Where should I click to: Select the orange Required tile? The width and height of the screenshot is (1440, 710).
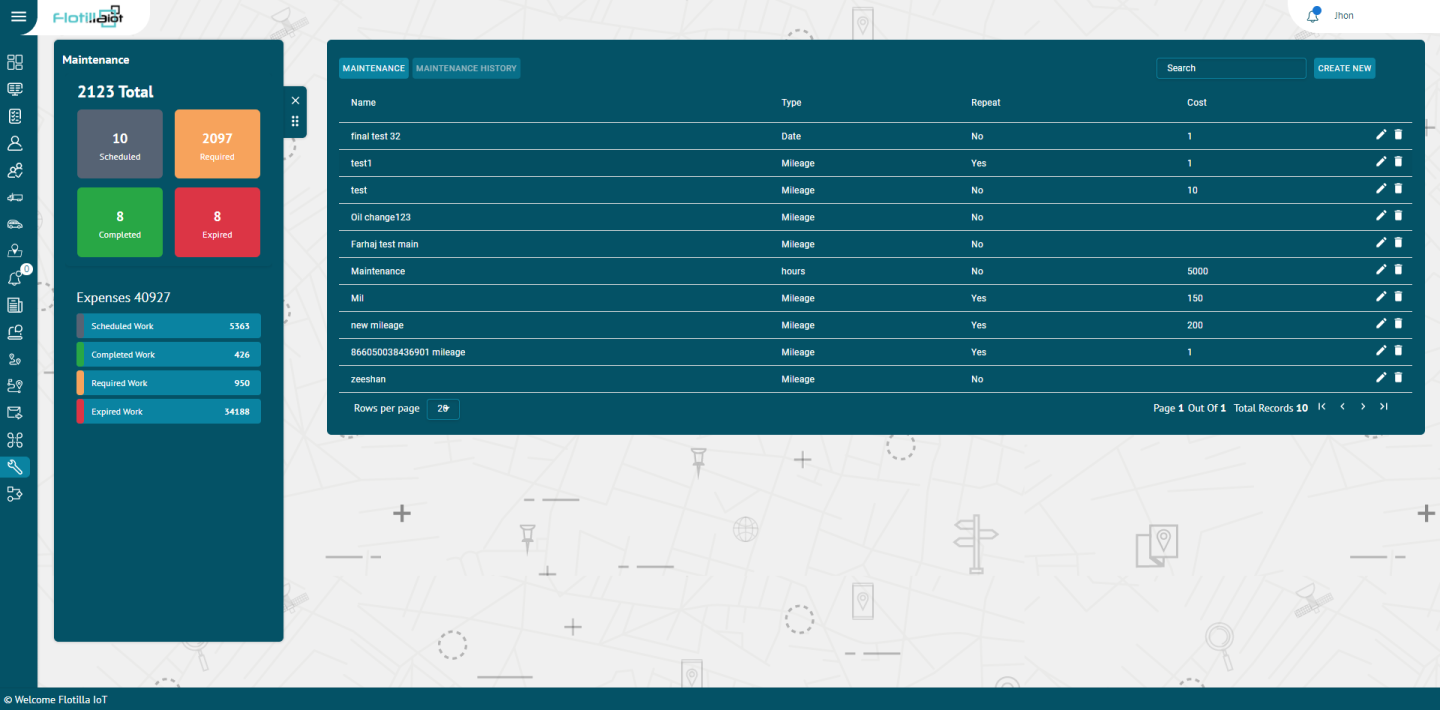(217, 144)
